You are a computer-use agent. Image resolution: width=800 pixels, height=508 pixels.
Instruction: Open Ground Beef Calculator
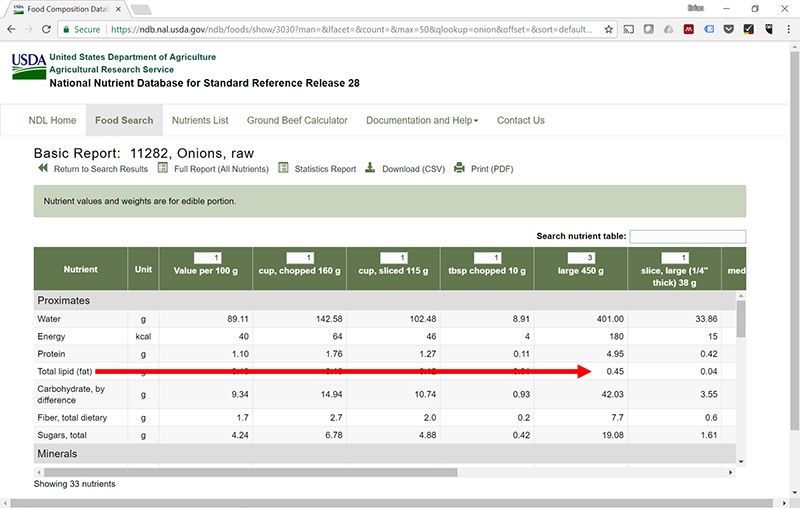click(297, 120)
